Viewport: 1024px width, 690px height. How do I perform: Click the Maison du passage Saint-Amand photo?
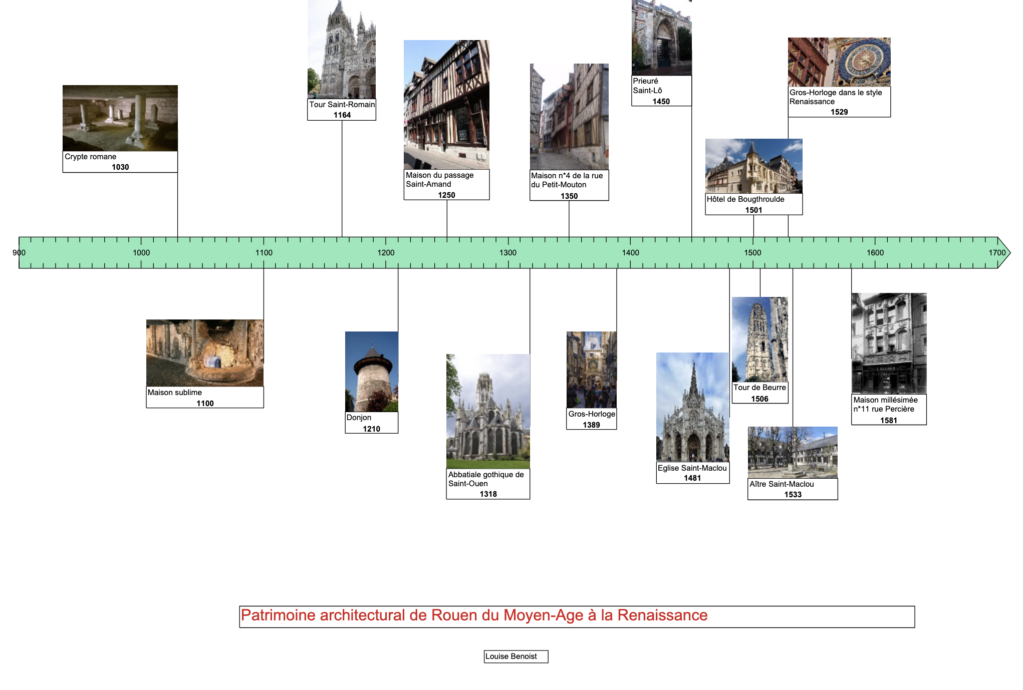click(x=446, y=104)
